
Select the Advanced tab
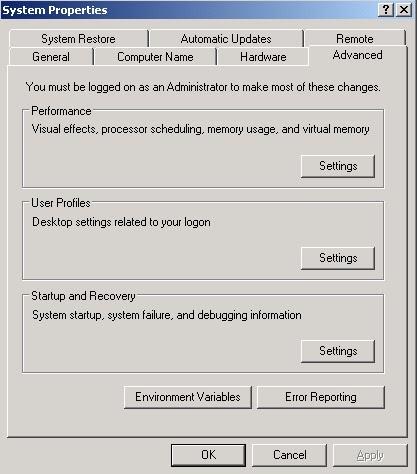click(x=357, y=55)
